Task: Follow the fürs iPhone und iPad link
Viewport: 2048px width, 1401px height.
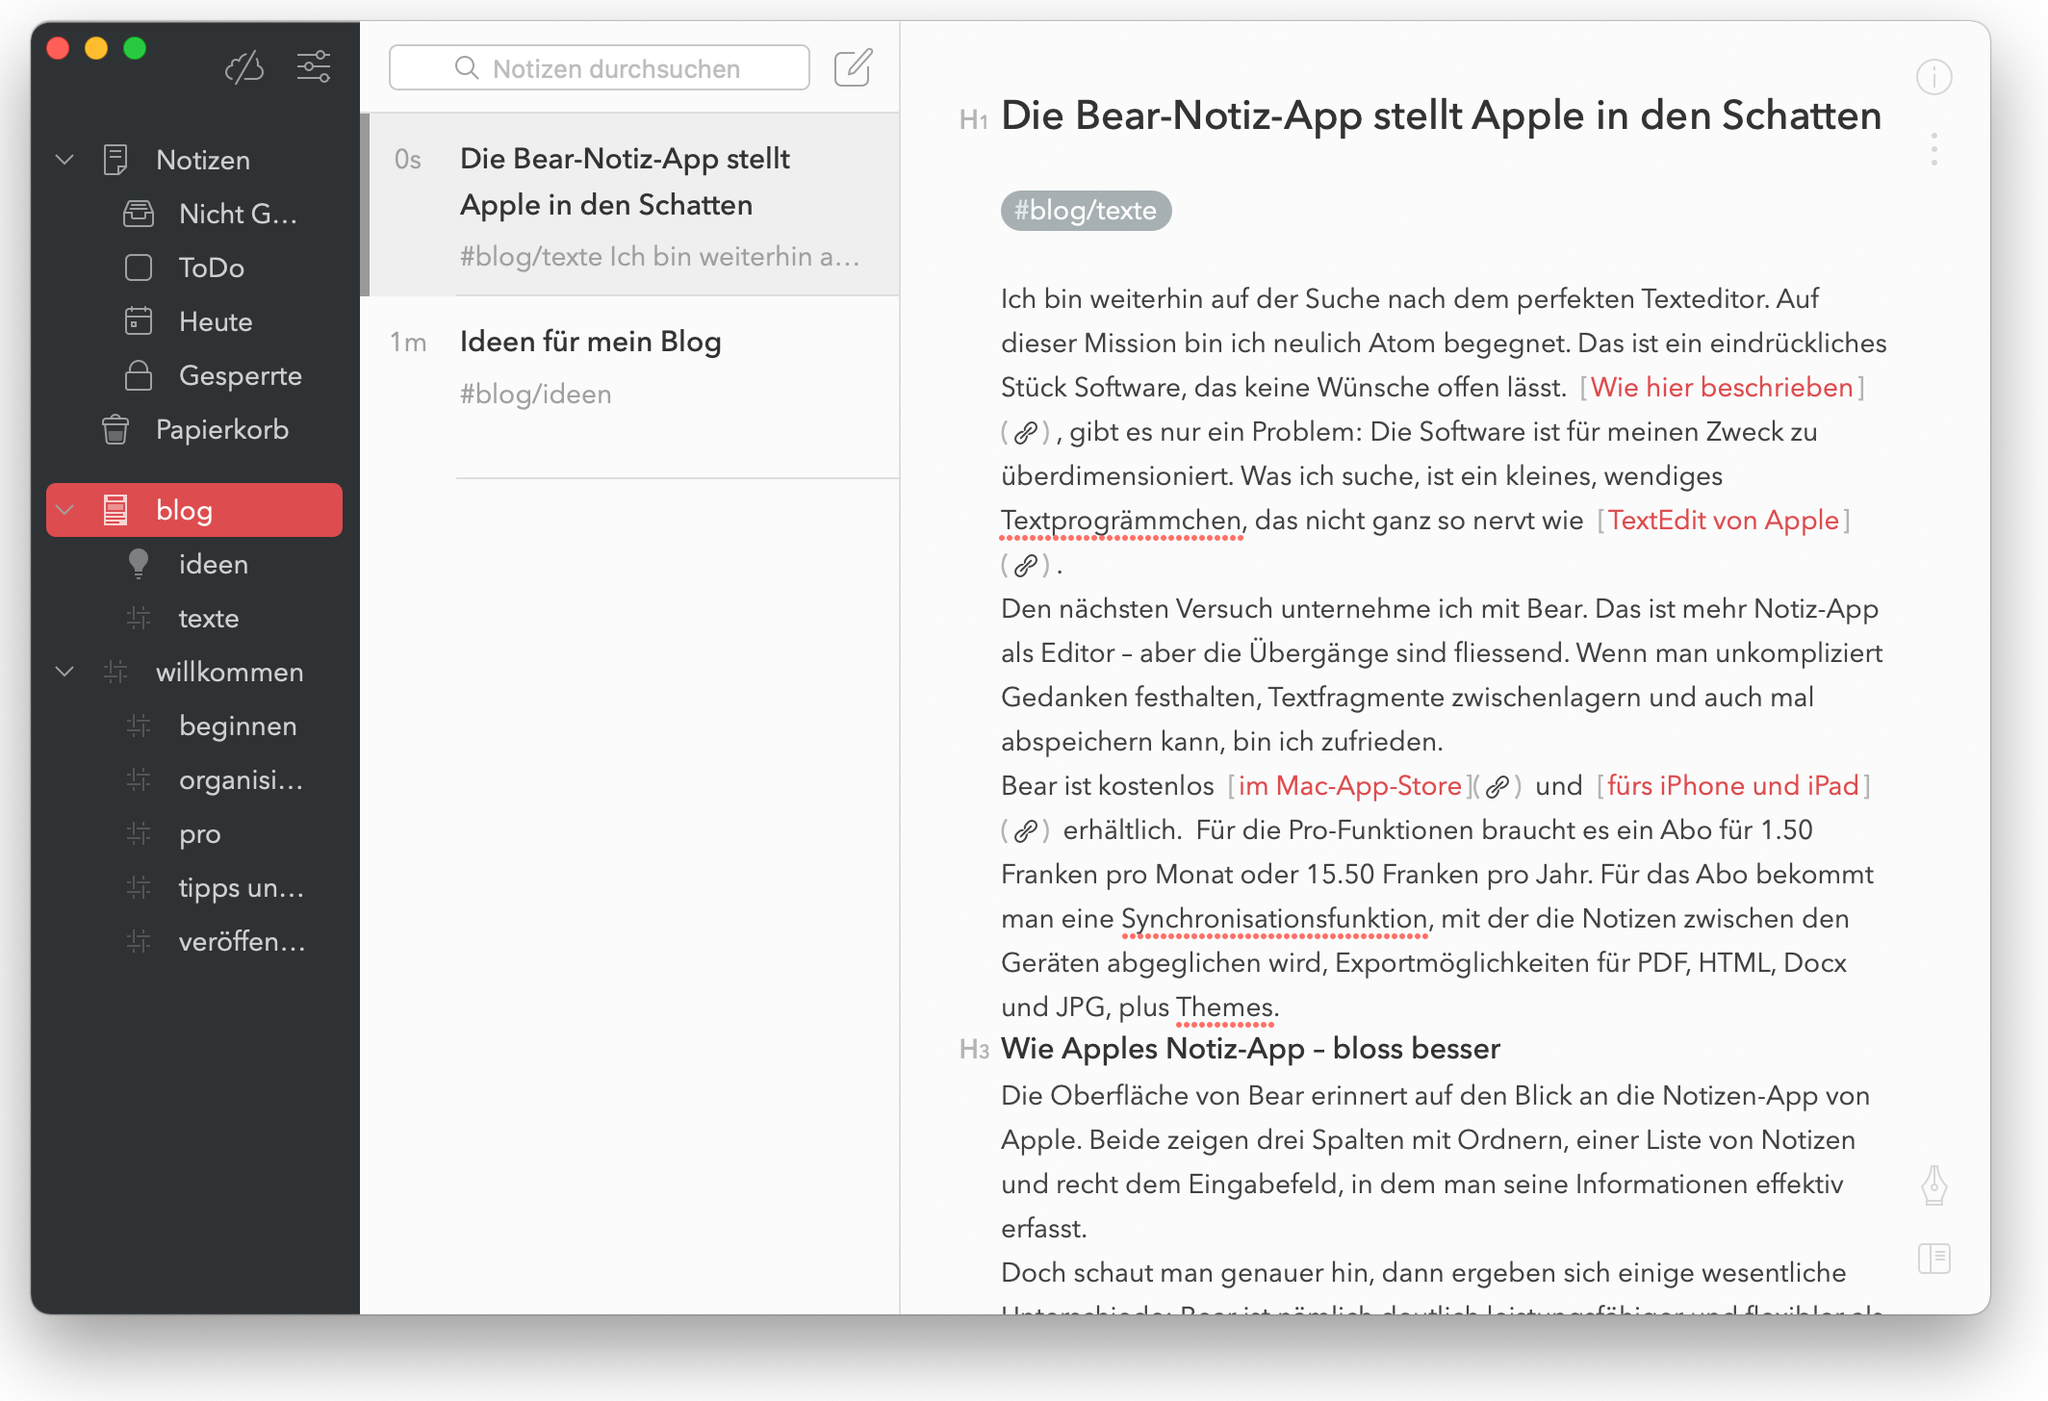Action: (1733, 786)
